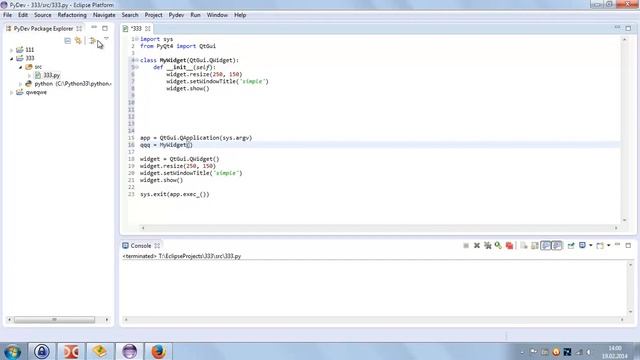Open the Search menu
Screen dimensions: 640x360
[x=130, y=15]
